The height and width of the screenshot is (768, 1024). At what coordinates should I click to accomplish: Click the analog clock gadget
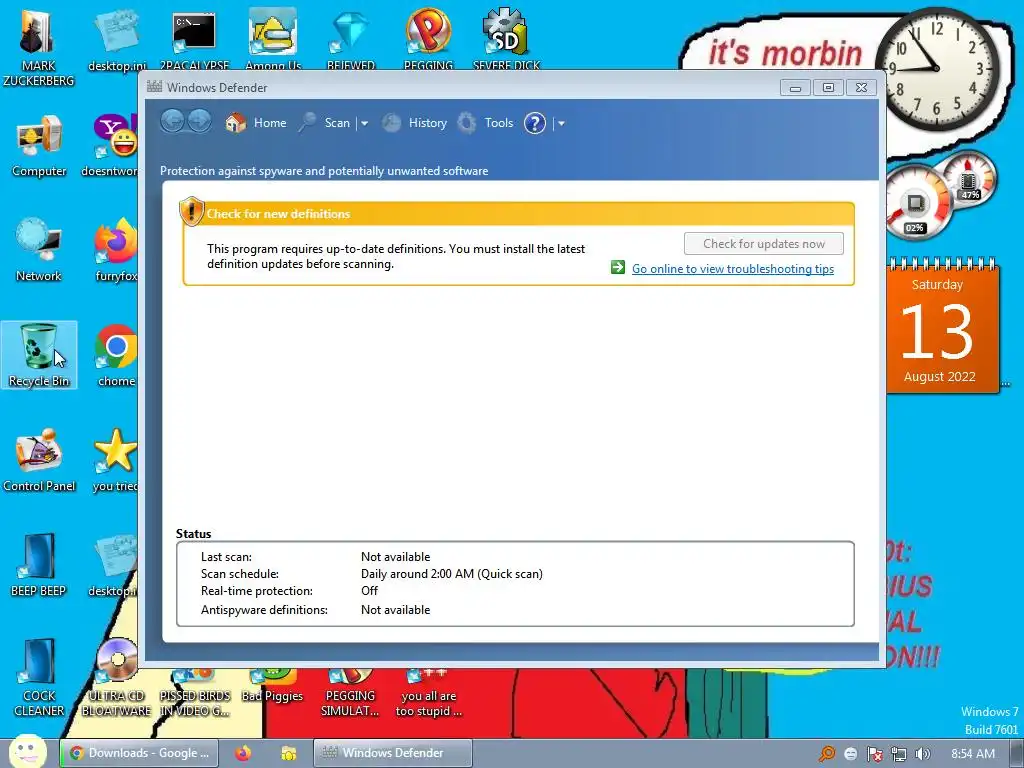(x=937, y=69)
